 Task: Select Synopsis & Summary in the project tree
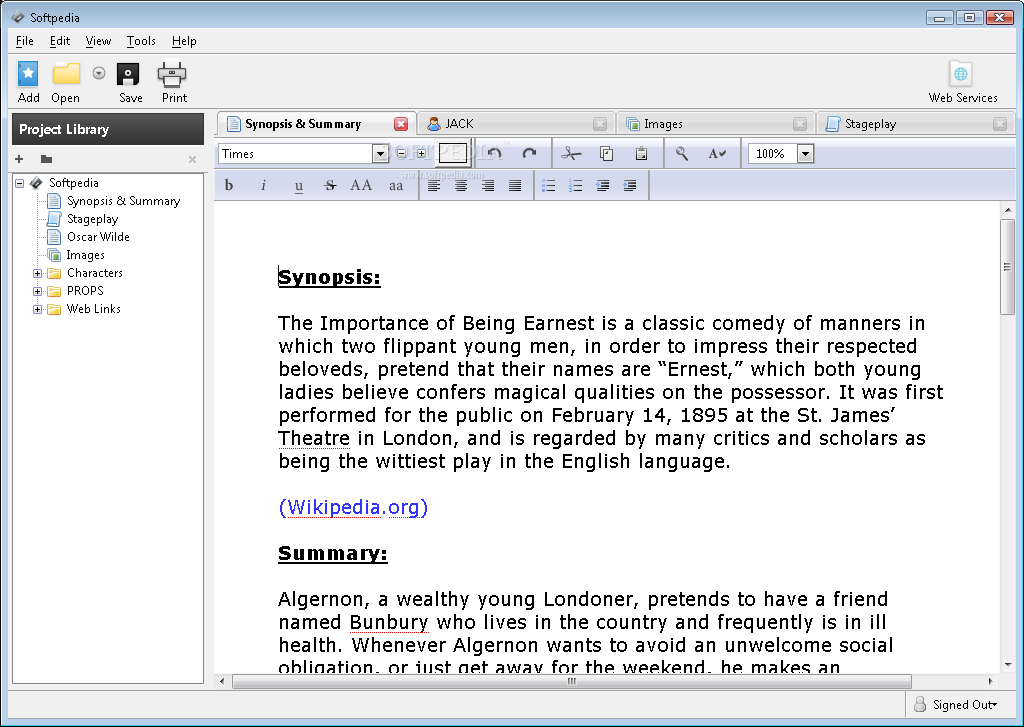[x=123, y=201]
